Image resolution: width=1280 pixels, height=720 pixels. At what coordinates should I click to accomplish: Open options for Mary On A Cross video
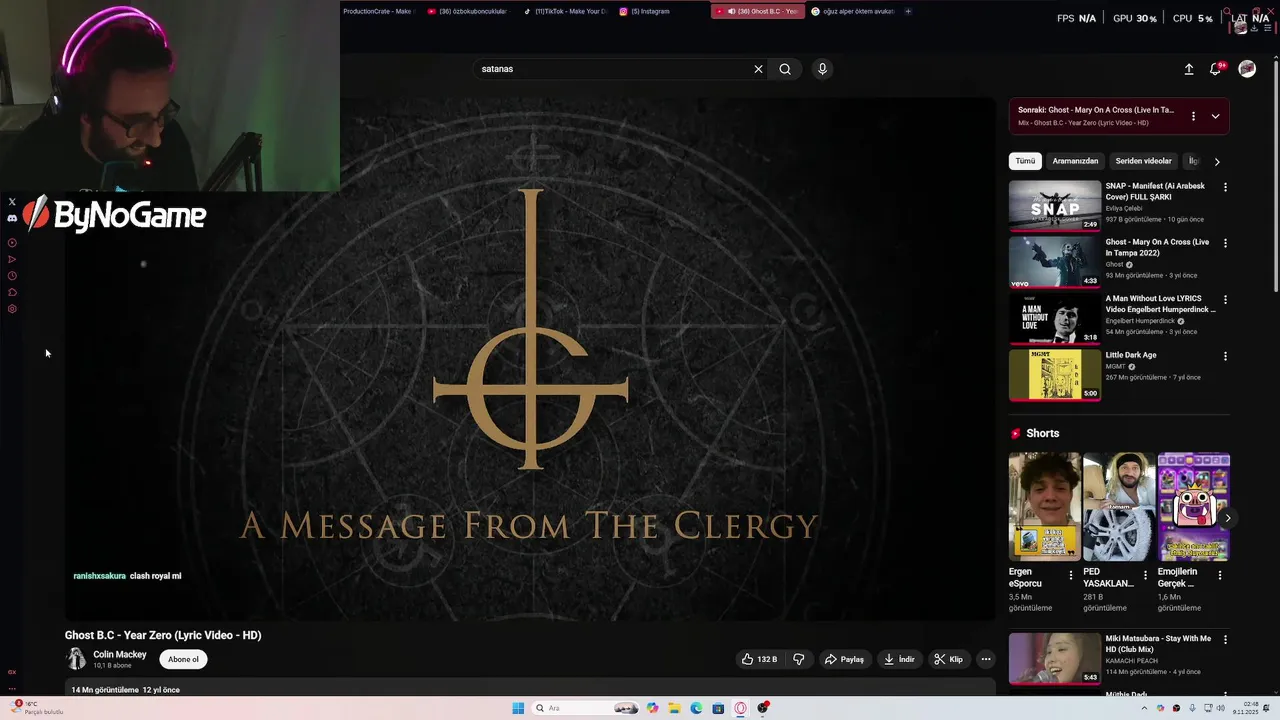(x=1225, y=243)
